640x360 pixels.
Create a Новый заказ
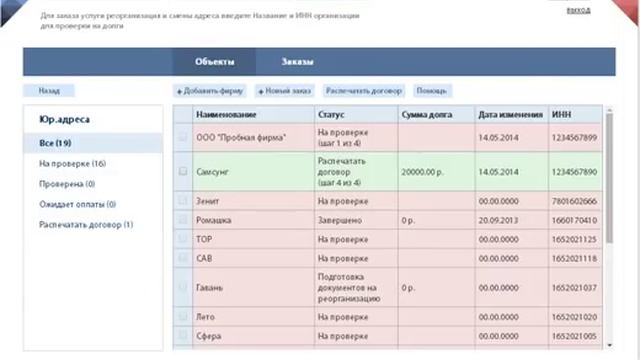pyautogui.click(x=285, y=91)
